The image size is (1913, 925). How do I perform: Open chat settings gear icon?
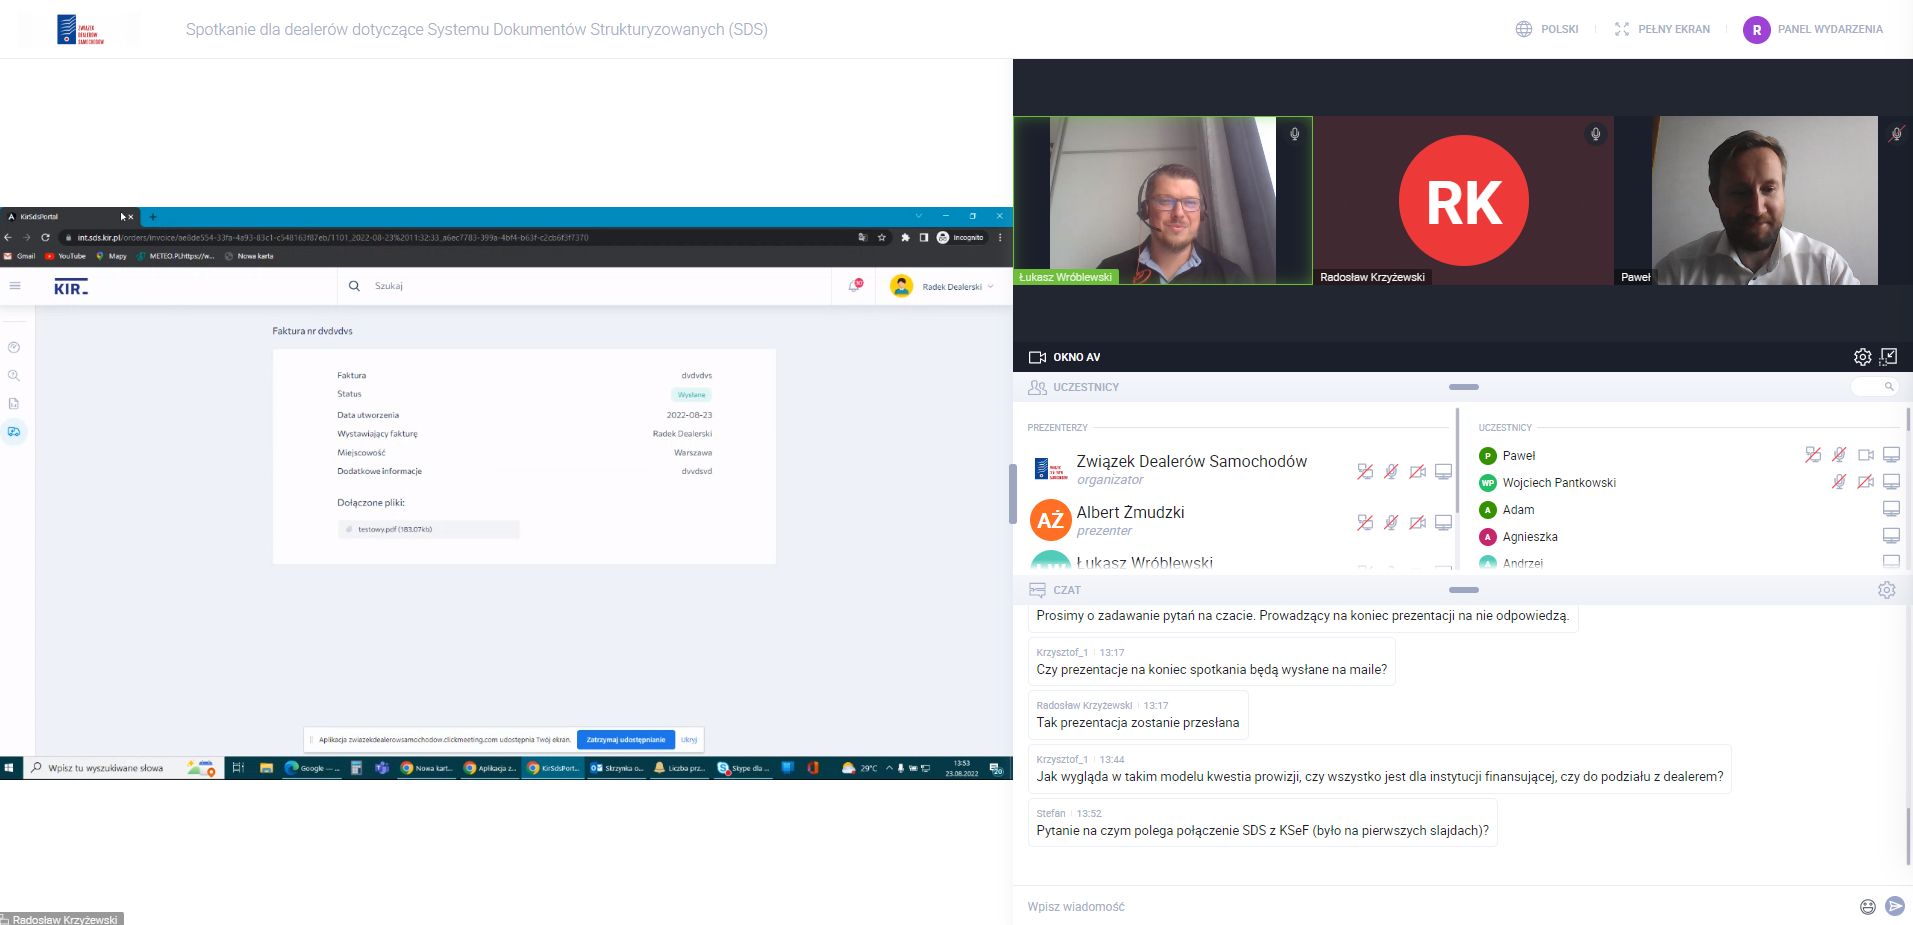click(1886, 590)
